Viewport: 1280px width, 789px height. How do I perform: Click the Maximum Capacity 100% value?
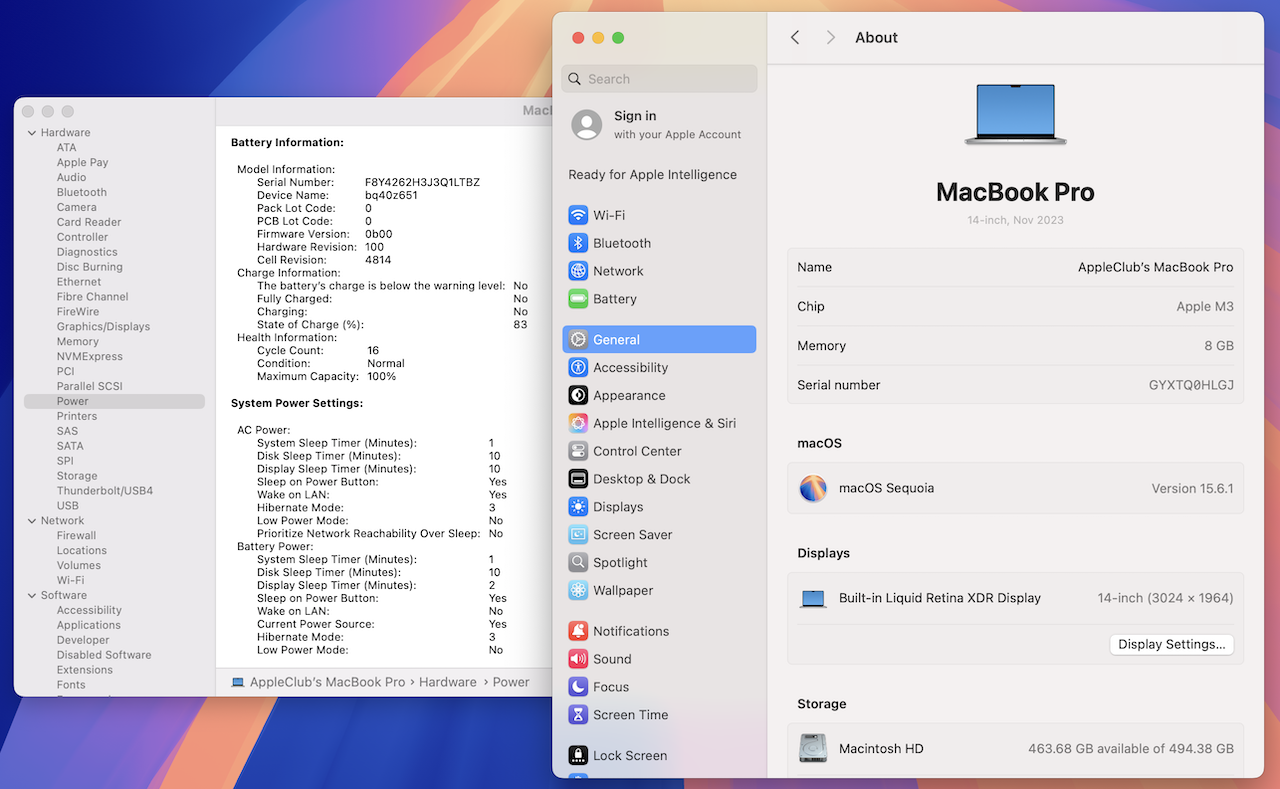(381, 376)
